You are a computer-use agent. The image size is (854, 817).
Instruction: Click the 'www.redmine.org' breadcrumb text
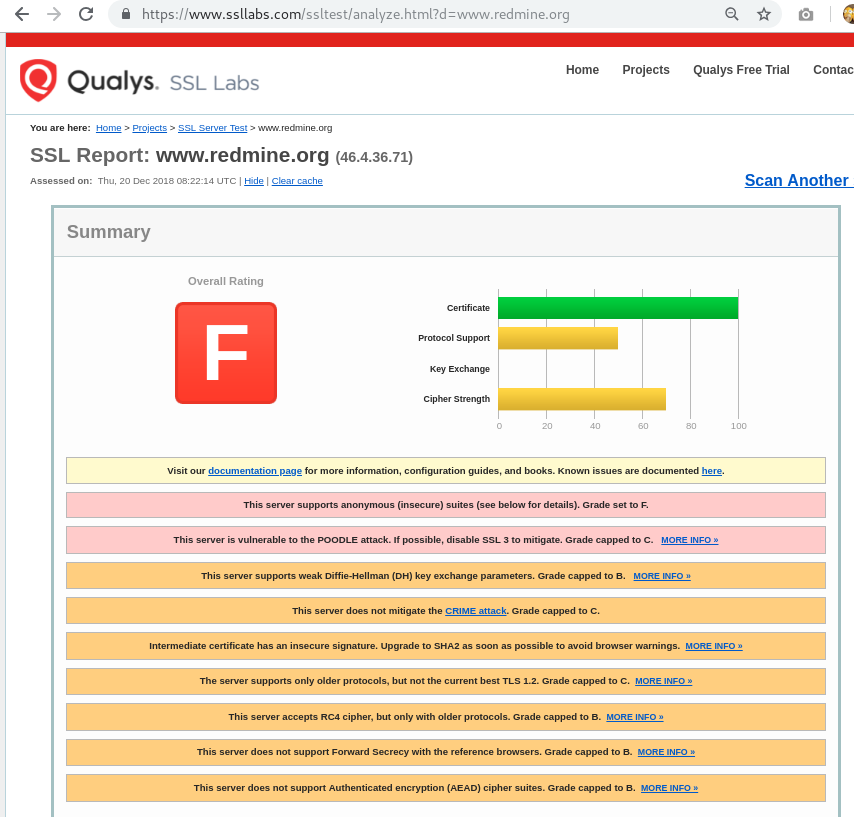[x=295, y=128]
